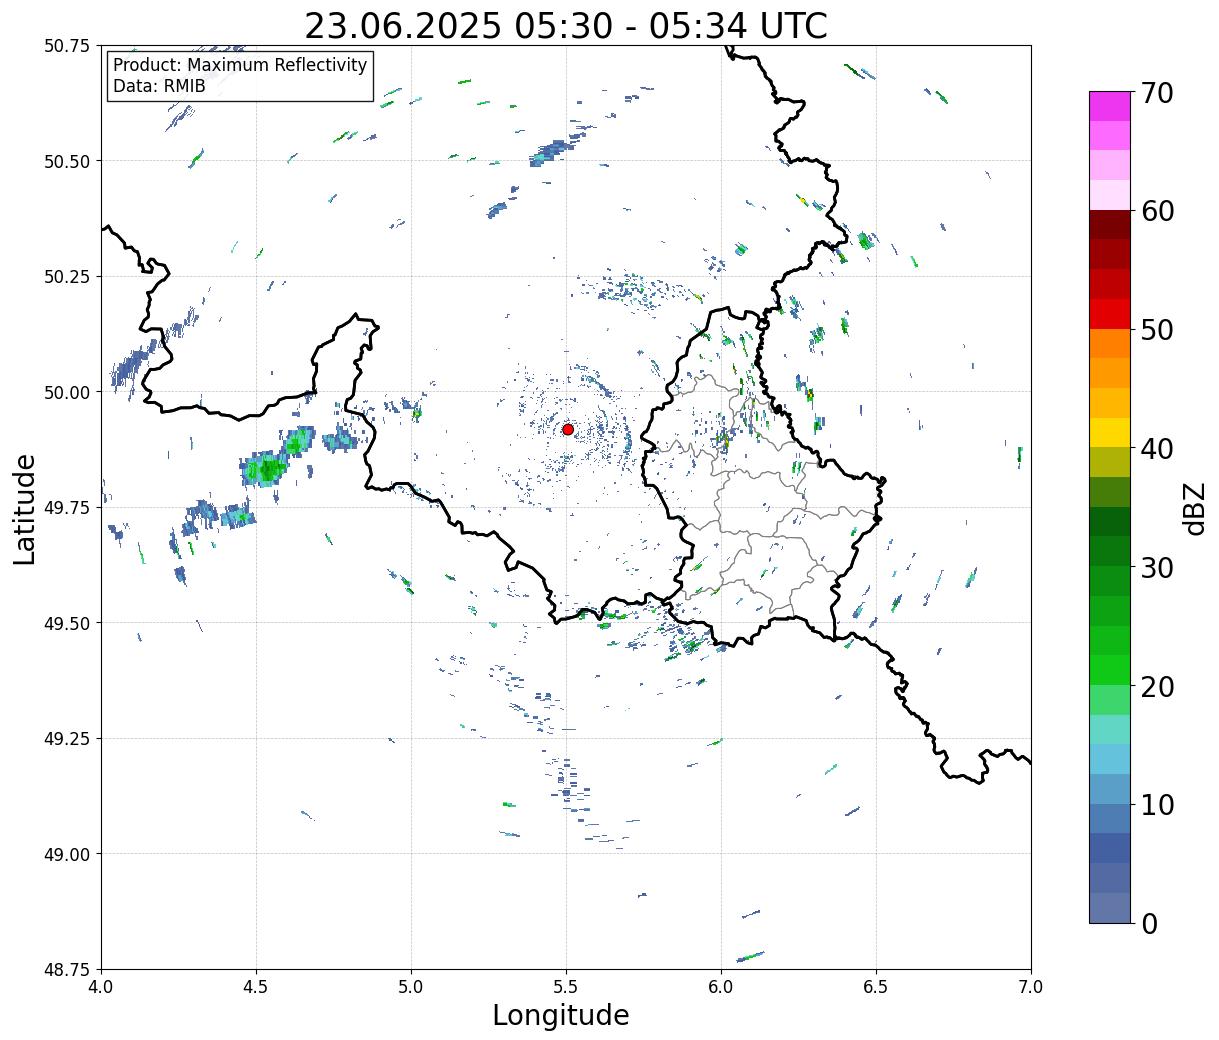Pick the dark maroon colorbar swatch below 60
Viewport: 1219px width, 1040px height.
pyautogui.click(x=1110, y=225)
